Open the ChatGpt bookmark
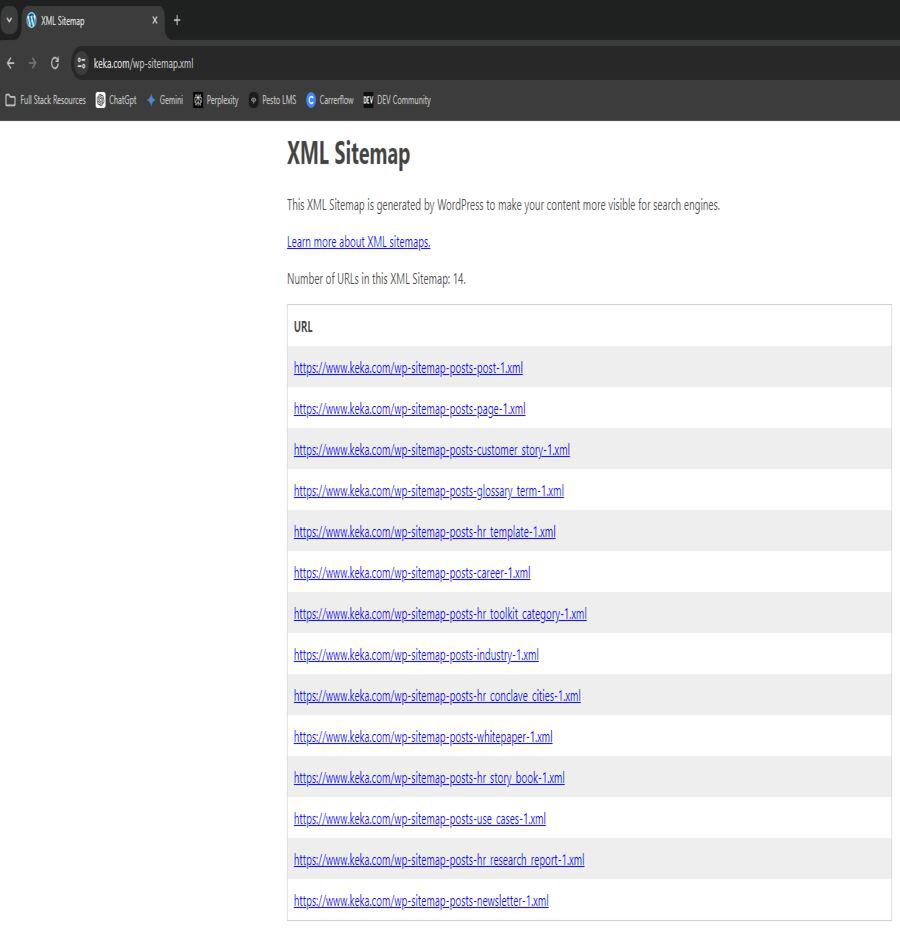The image size is (900, 947). click(116, 100)
